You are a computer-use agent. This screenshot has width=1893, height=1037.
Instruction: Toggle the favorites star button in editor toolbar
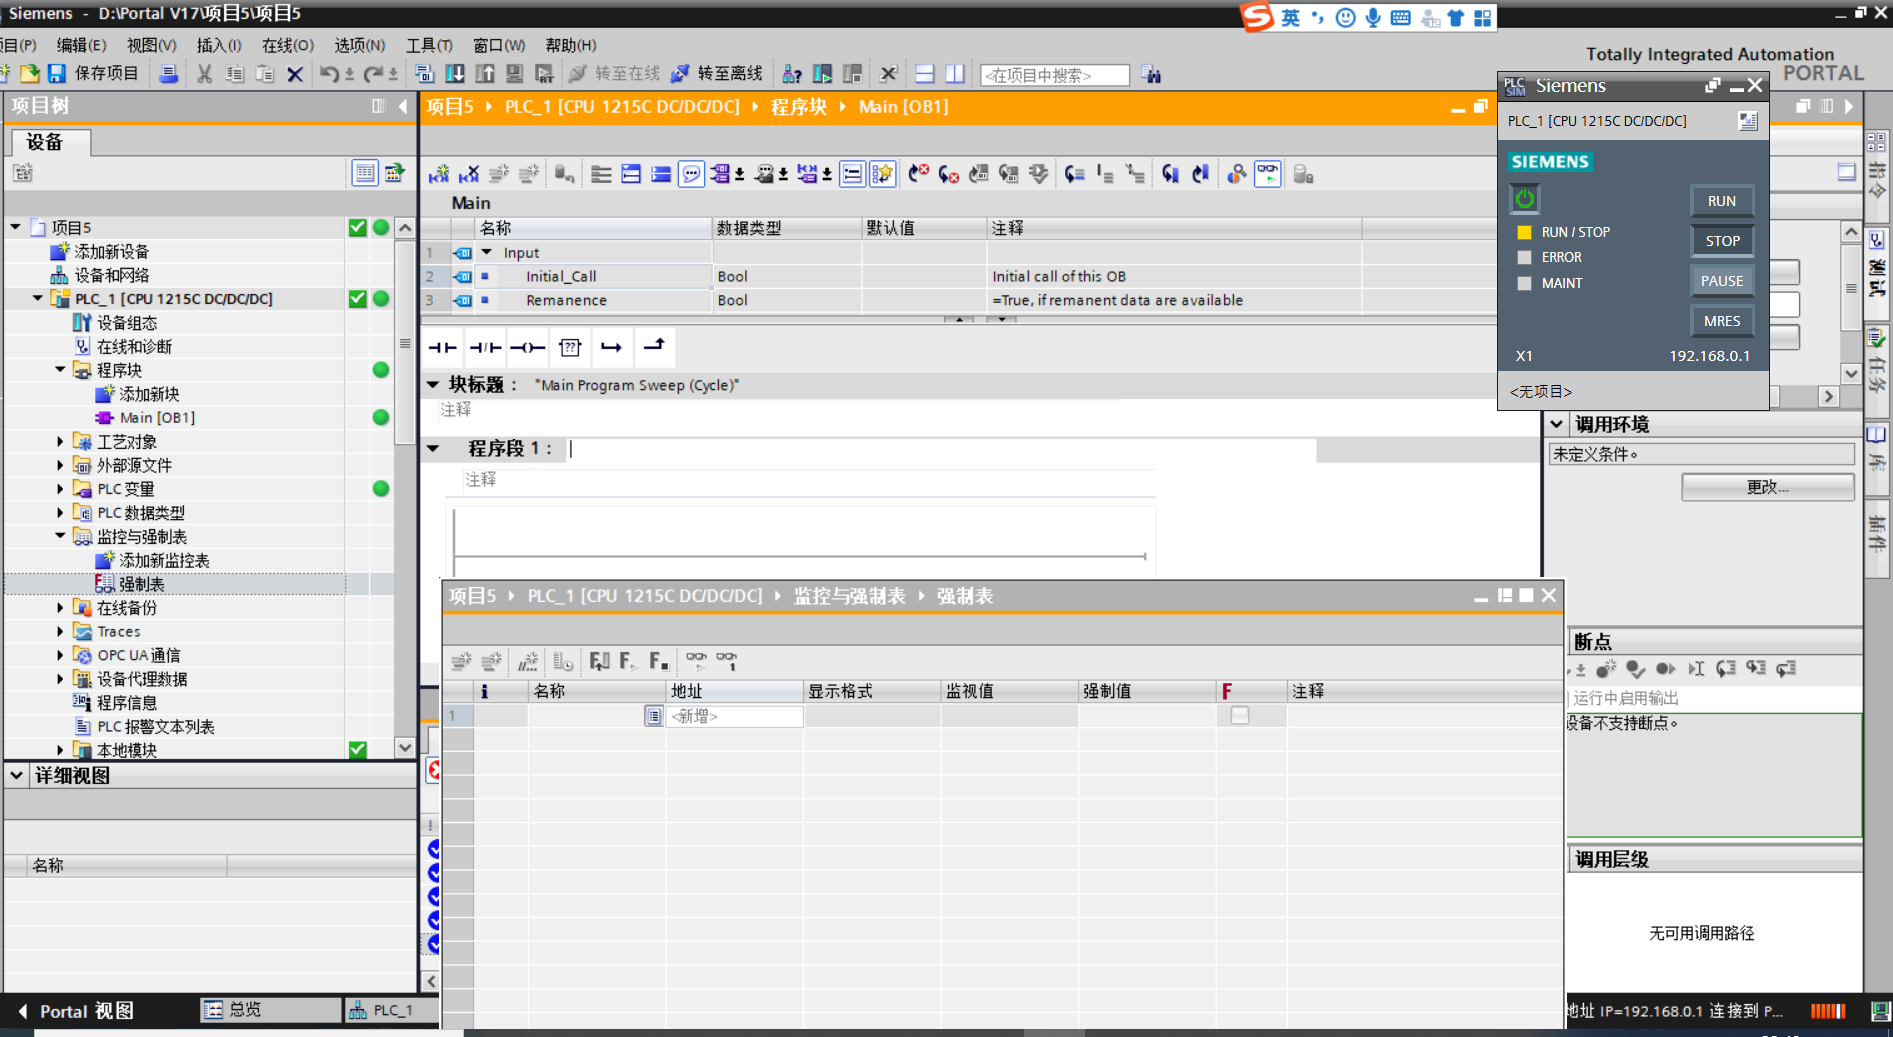[x=882, y=175]
